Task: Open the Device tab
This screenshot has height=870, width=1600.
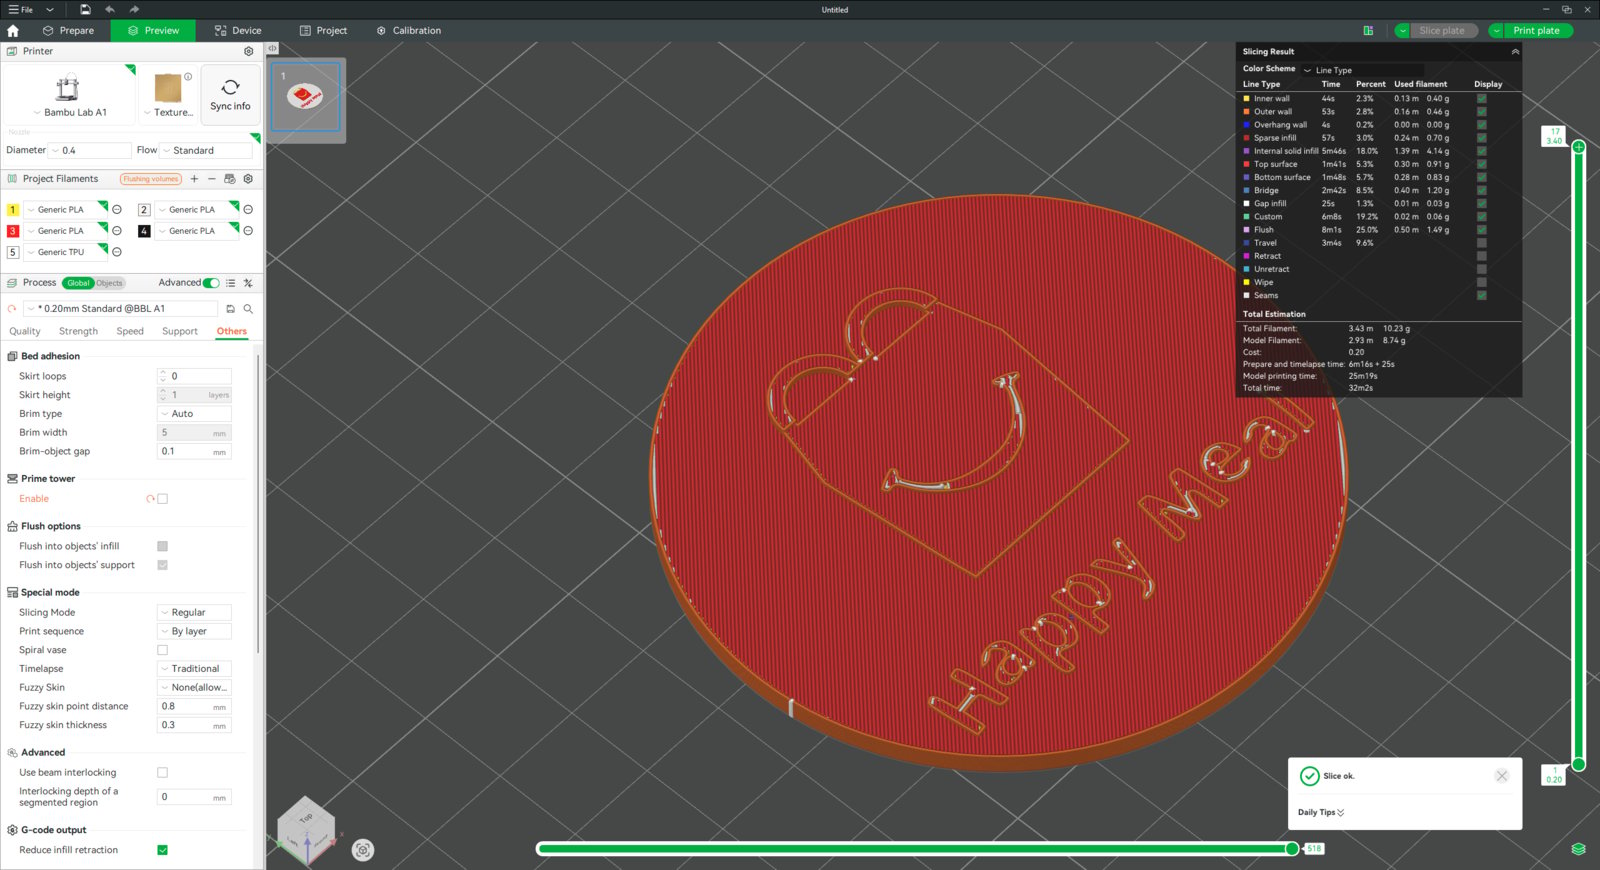Action: coord(238,31)
